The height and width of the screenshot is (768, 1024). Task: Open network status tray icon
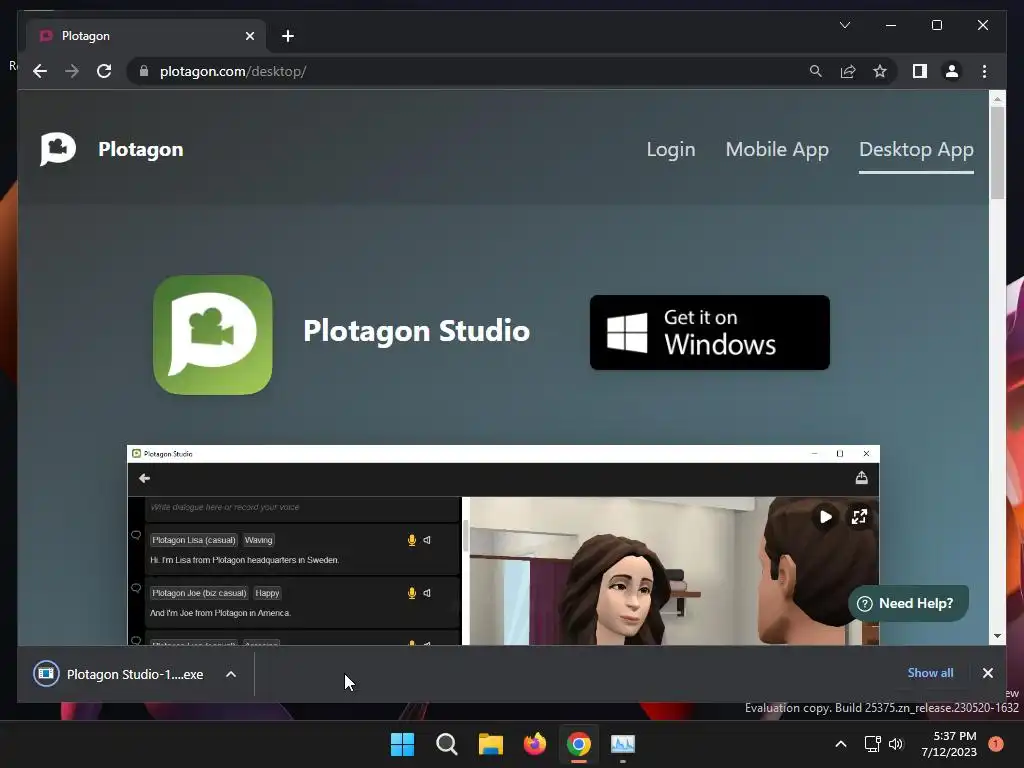click(872, 744)
